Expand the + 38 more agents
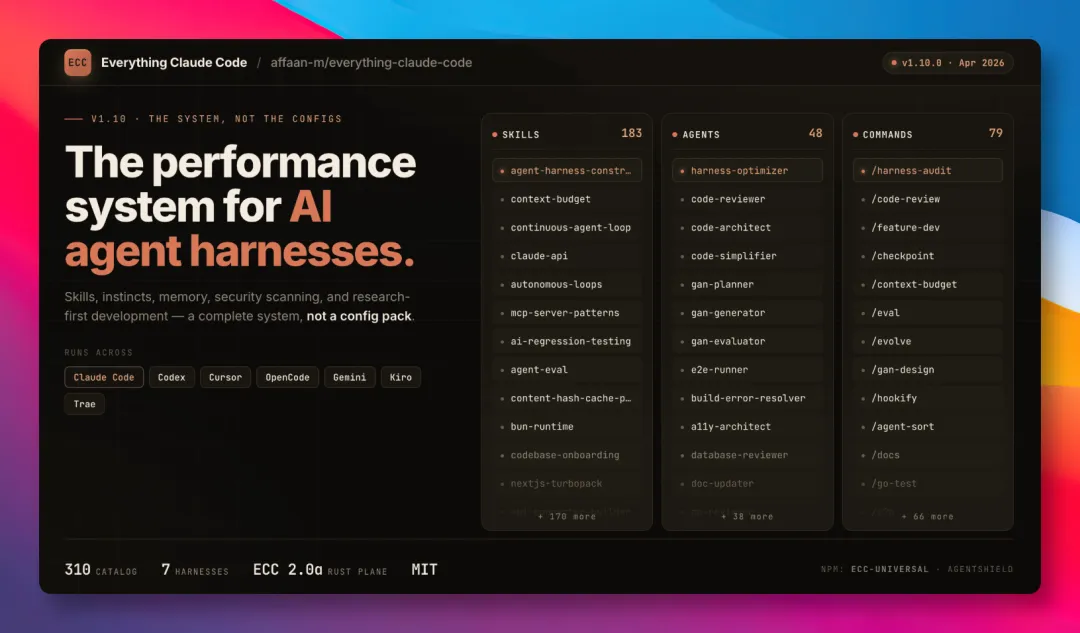This screenshot has height=633, width=1080. [747, 517]
